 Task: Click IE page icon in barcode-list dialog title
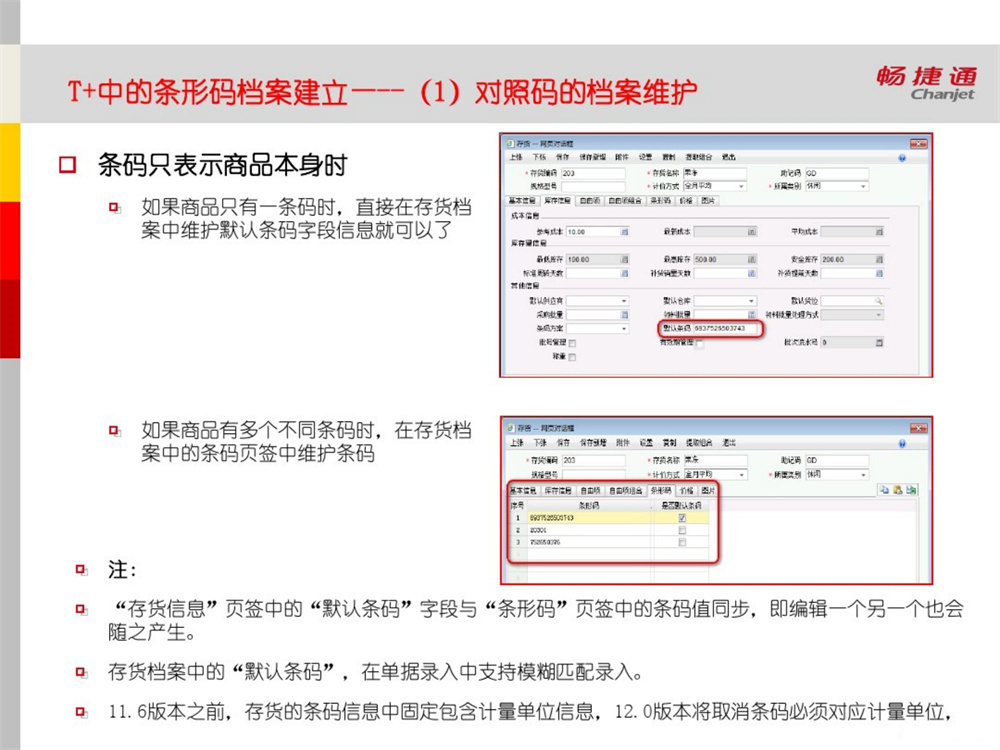510,428
